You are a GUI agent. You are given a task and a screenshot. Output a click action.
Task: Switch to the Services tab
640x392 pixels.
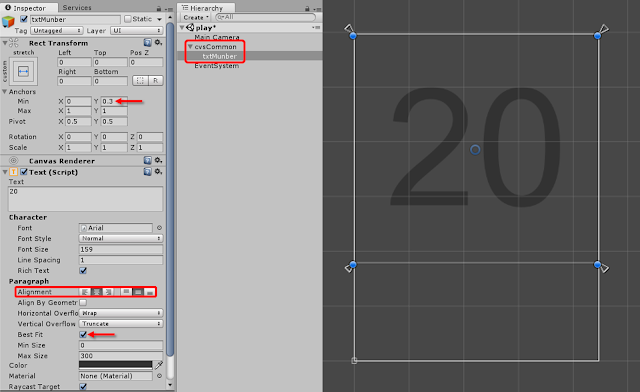[x=77, y=8]
